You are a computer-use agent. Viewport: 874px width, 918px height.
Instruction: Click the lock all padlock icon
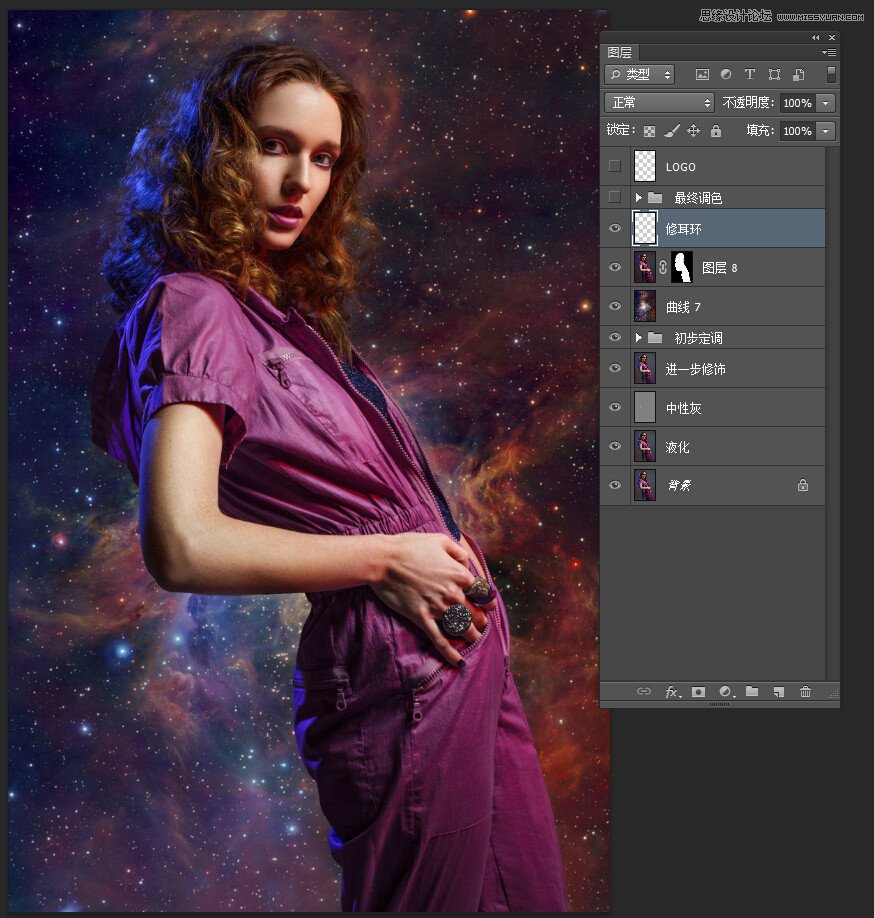click(x=716, y=131)
